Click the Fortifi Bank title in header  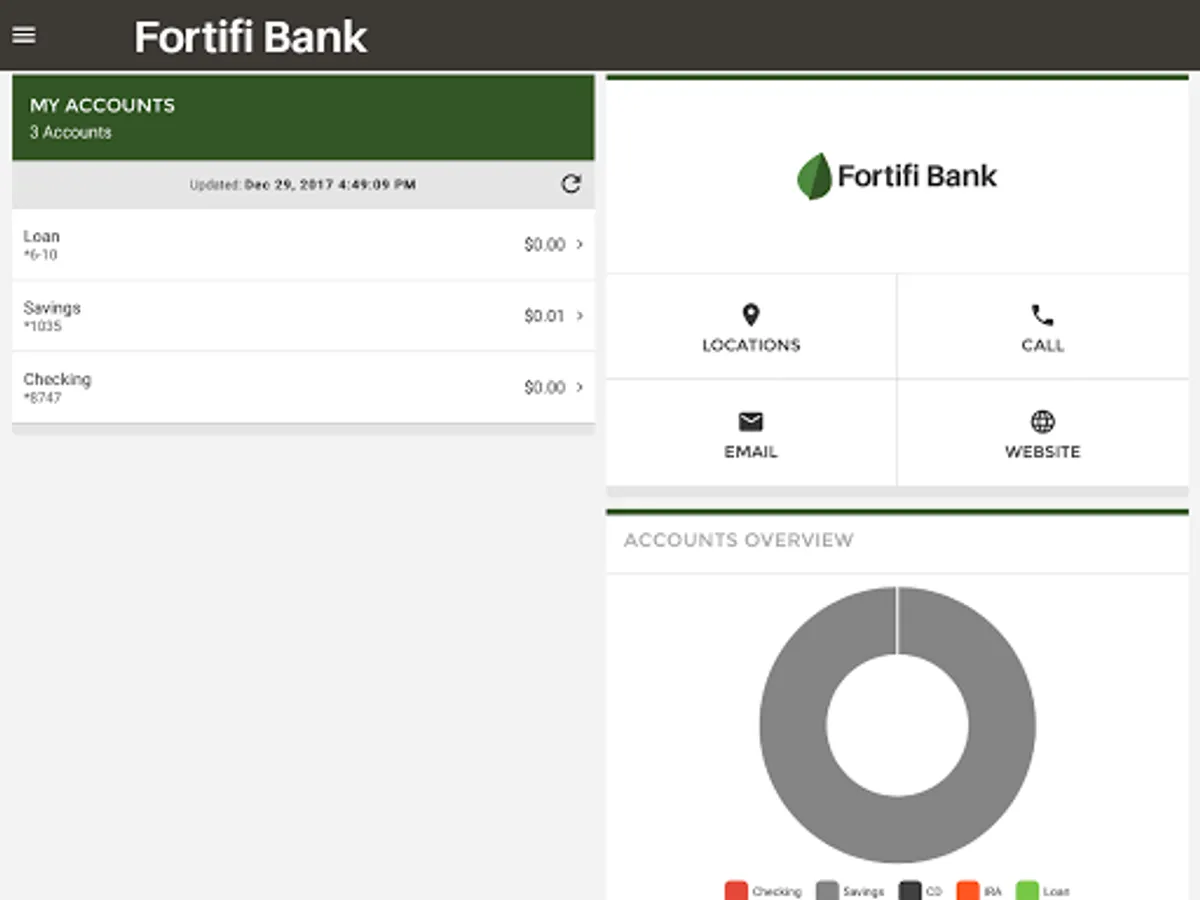(250, 37)
